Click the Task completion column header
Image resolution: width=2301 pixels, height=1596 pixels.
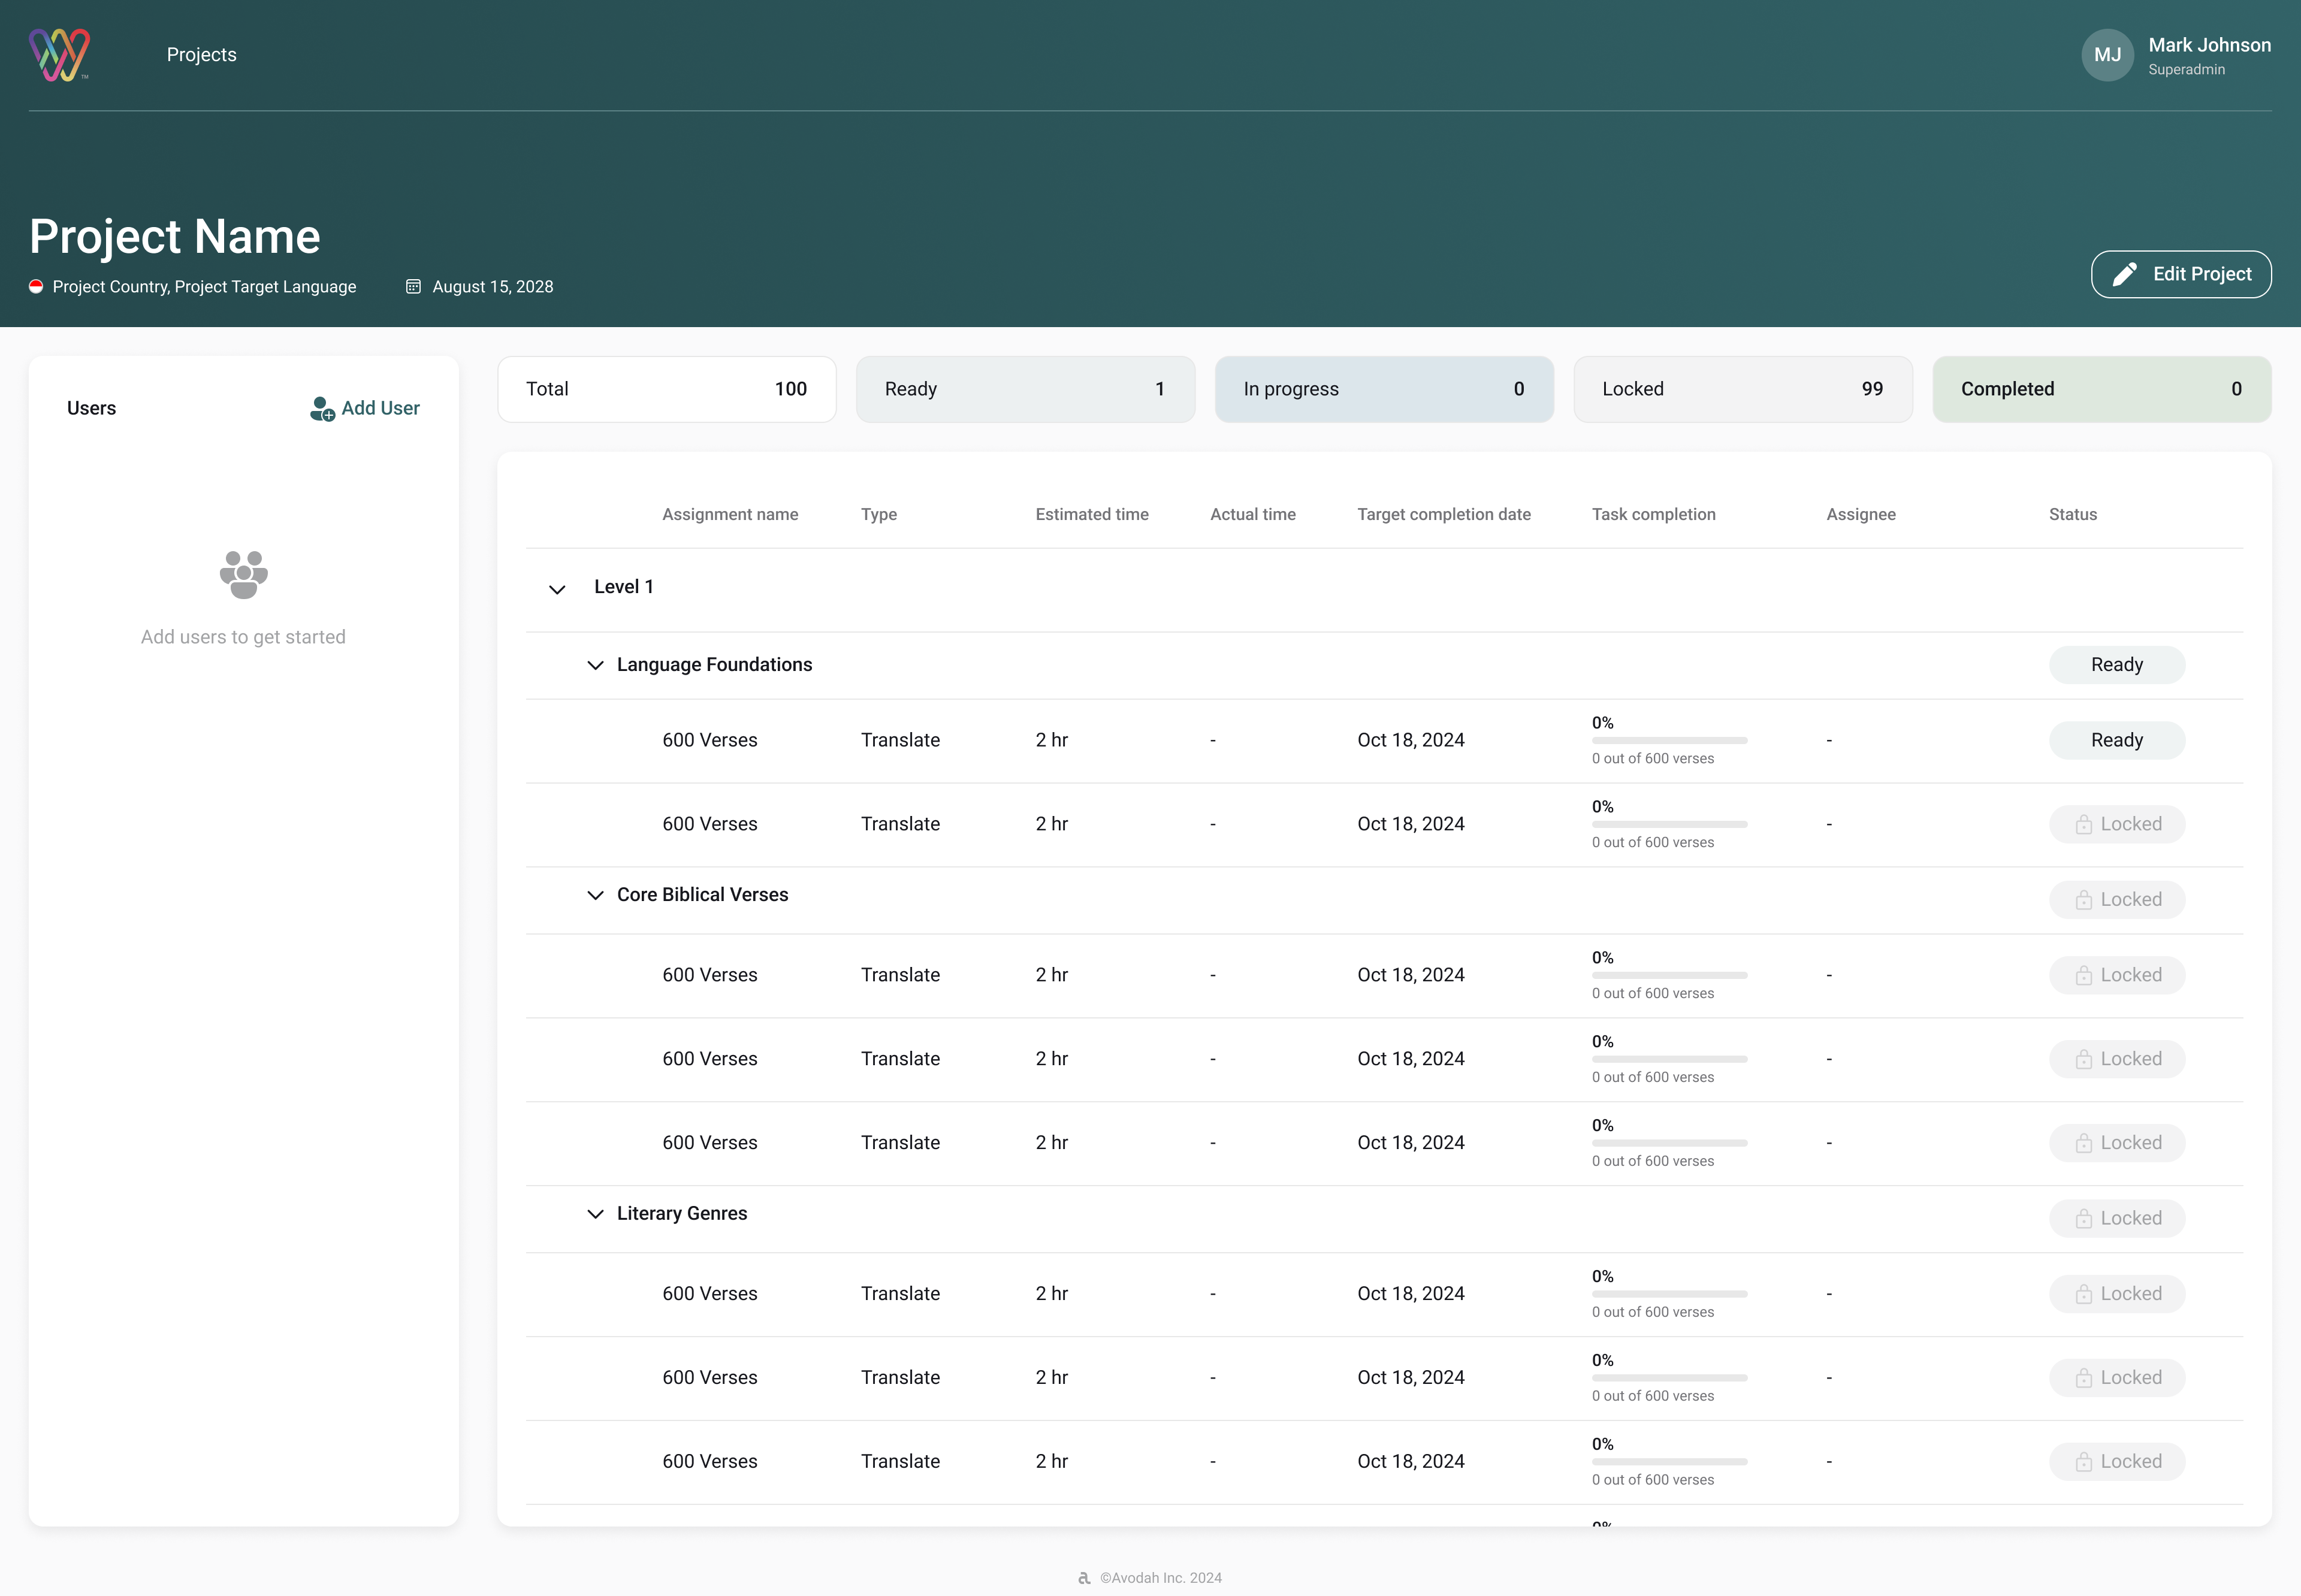(x=1654, y=514)
